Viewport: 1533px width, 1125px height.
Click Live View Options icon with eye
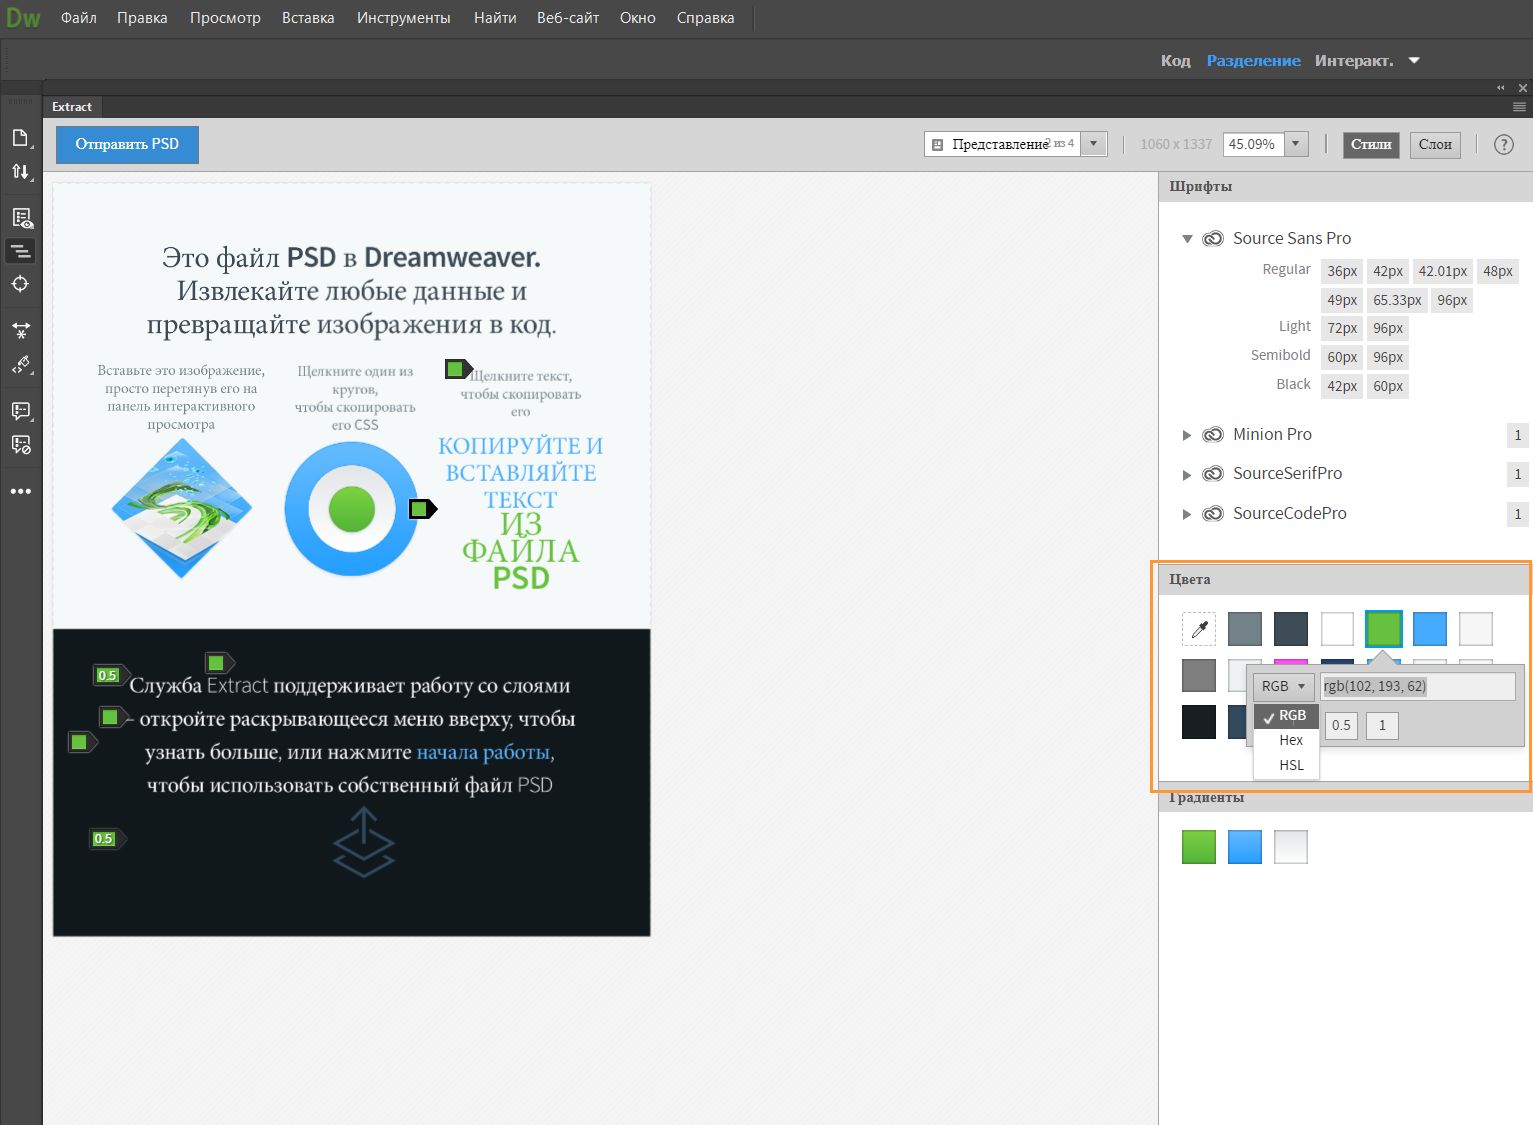[x=20, y=218]
